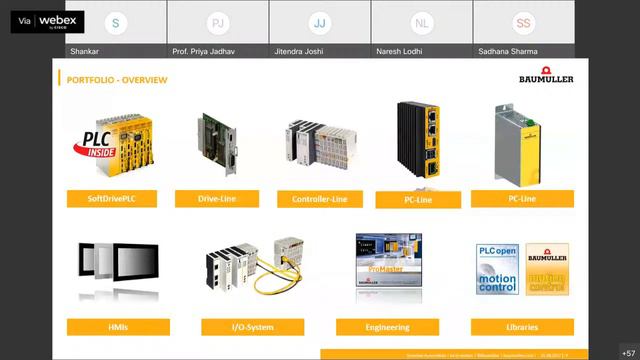Click the I/O-System orange label
The width and height of the screenshot is (640, 360).
(253, 327)
